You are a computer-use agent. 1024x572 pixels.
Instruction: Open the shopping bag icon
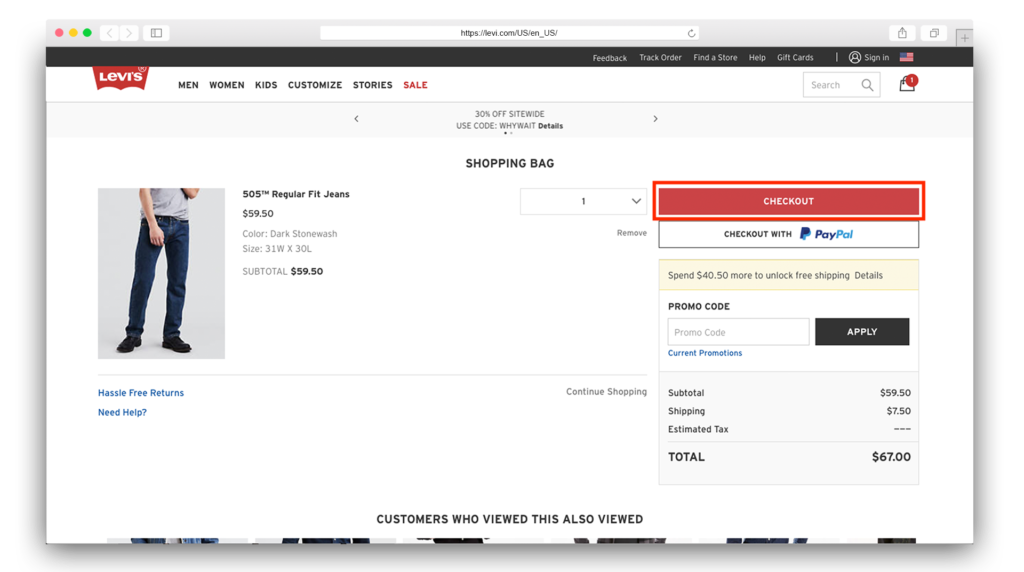(906, 84)
